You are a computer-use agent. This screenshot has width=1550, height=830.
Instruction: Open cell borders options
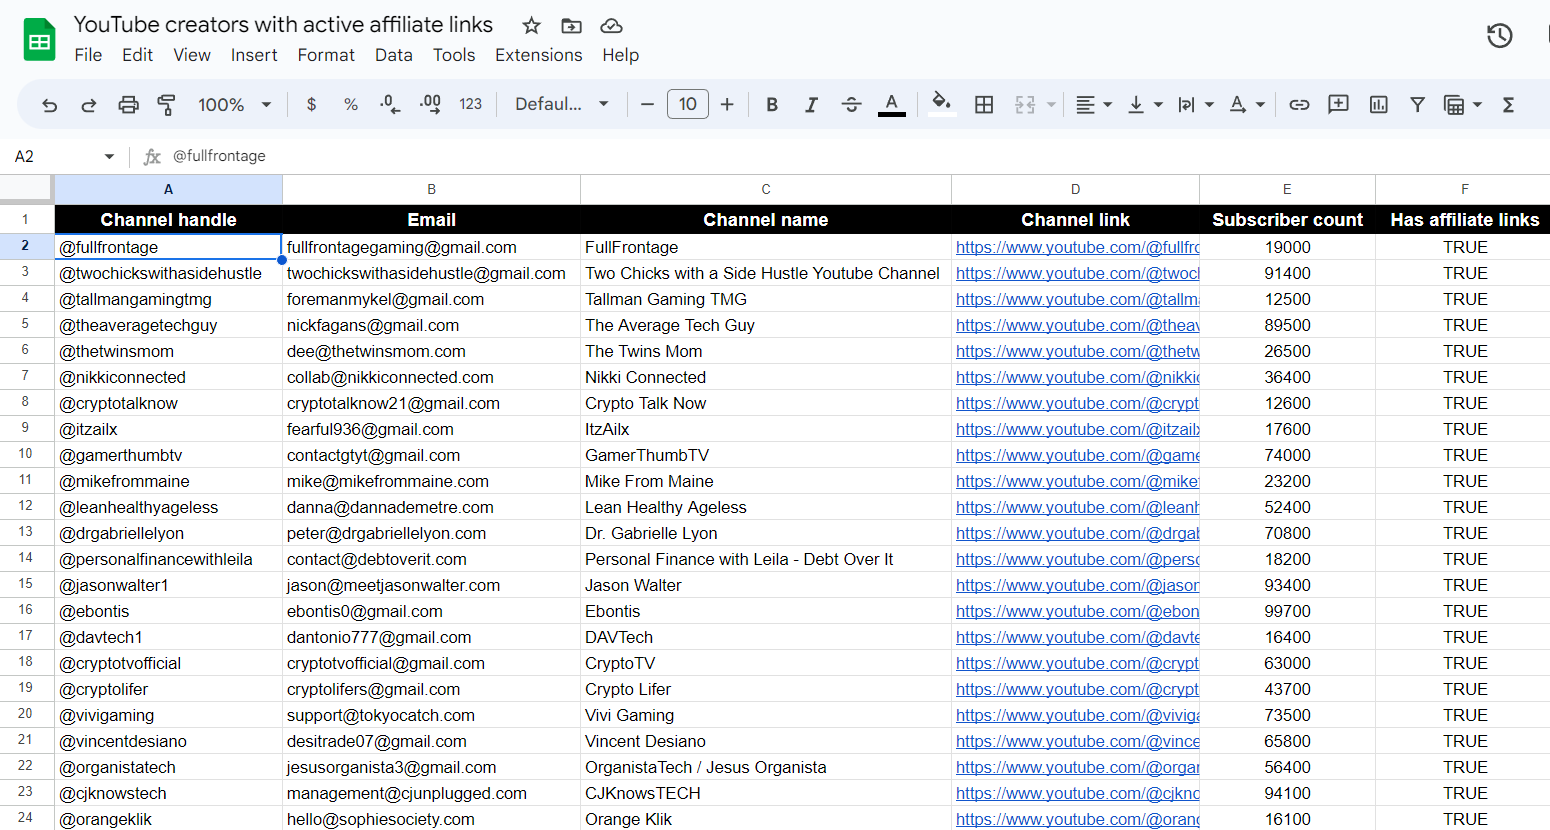[984, 104]
